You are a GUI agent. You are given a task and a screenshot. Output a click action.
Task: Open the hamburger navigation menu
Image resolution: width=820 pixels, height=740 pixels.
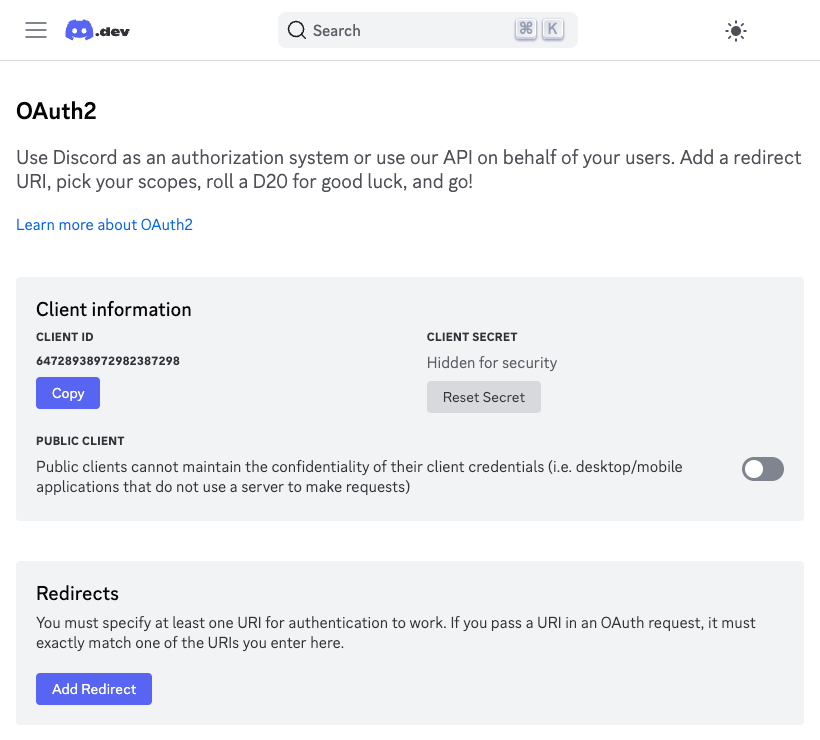(36, 30)
